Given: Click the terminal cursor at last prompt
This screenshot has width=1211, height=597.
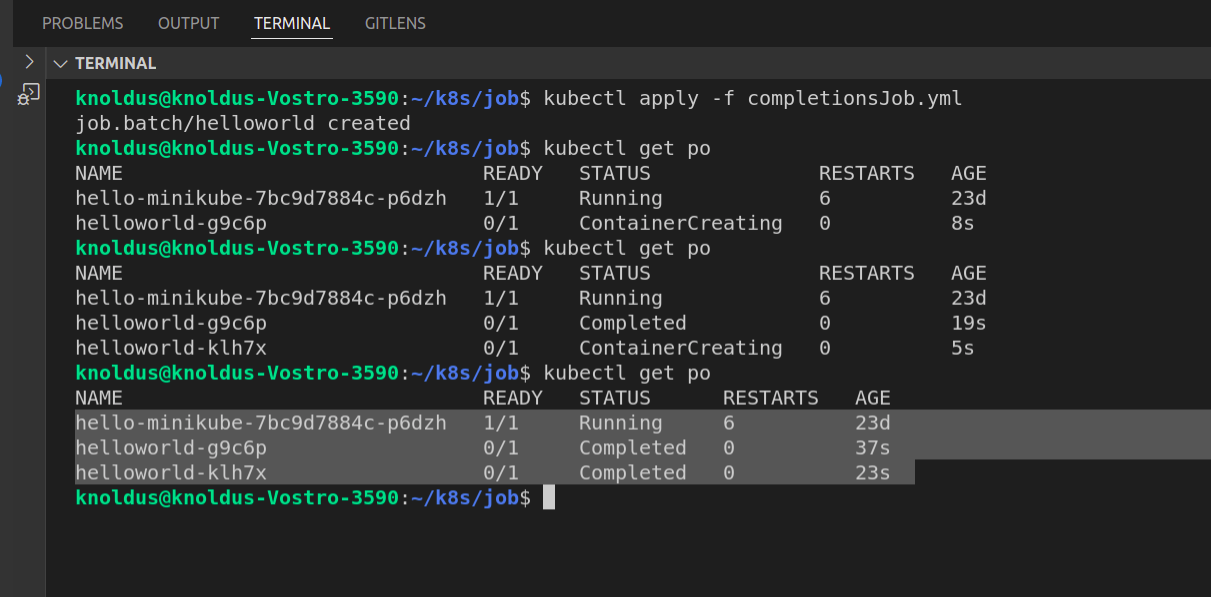Looking at the screenshot, I should click(549, 497).
